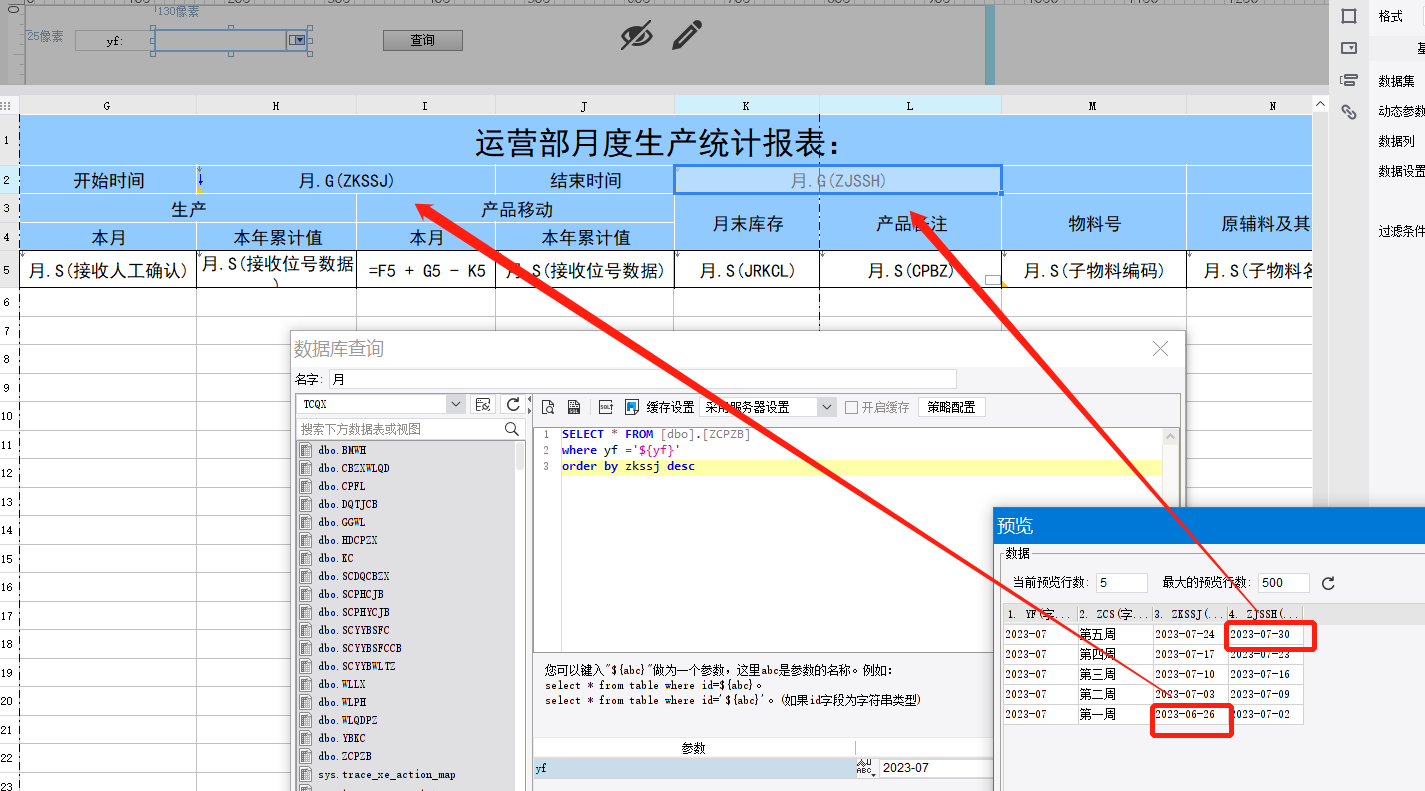Select cell 月.G(ZJSSH)
1425x791 pixels.
click(838, 181)
